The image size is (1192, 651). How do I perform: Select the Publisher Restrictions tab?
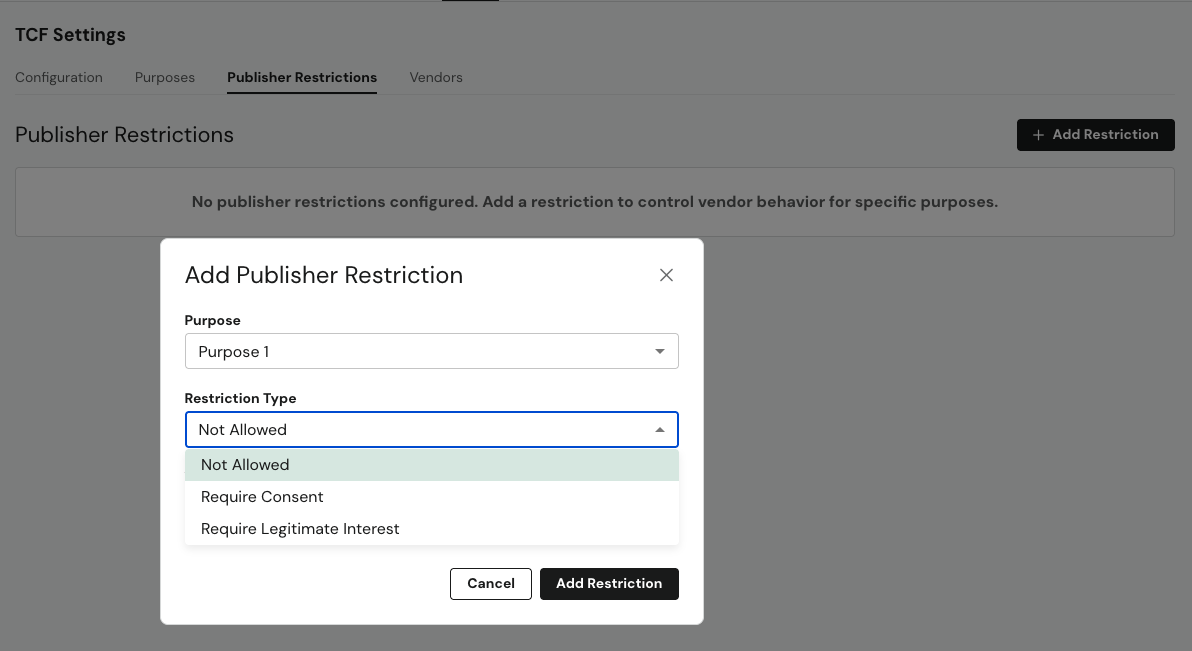tap(302, 78)
